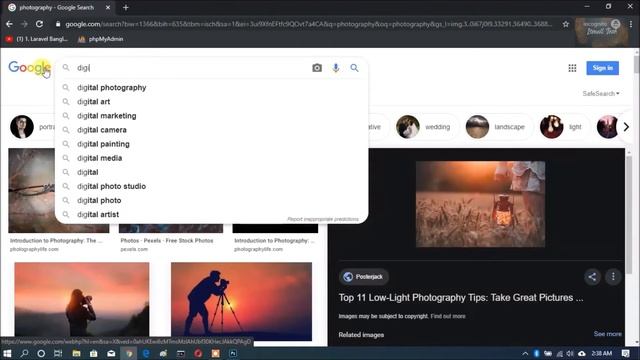The height and width of the screenshot is (360, 640).
Task: Open Photos - Pexels Free Stock Photos result
Action: [167, 241]
